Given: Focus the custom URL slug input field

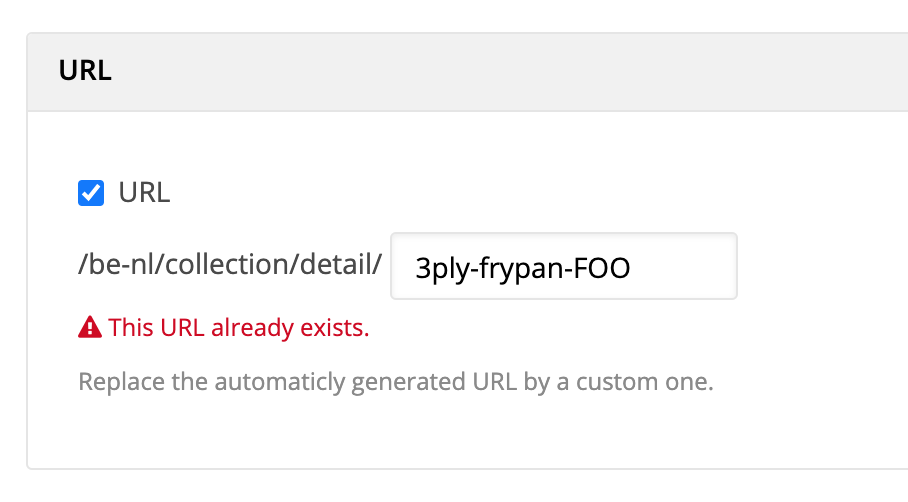Looking at the screenshot, I should (563, 267).
